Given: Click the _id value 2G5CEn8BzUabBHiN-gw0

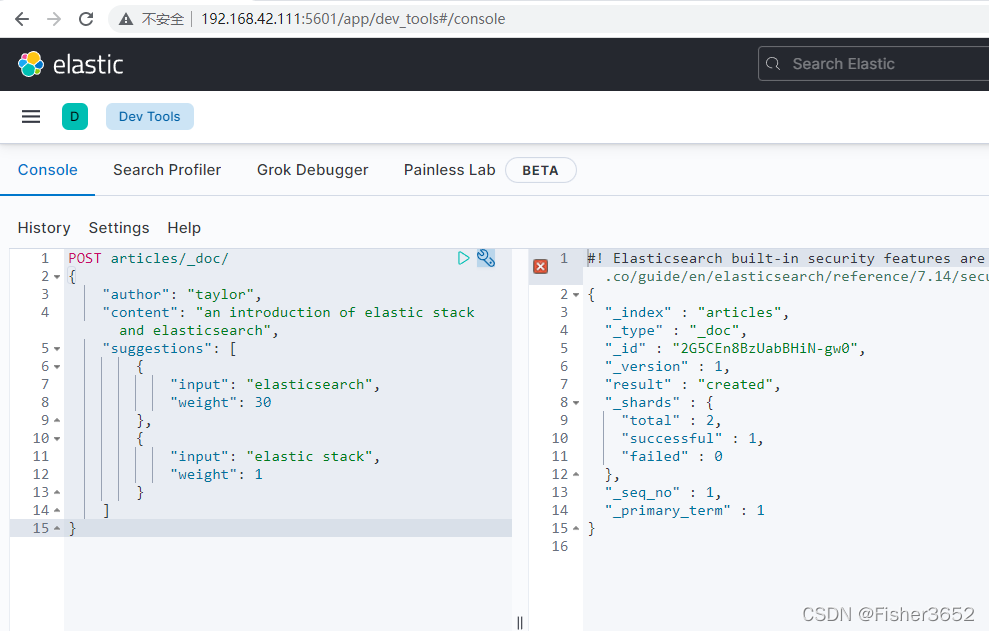Looking at the screenshot, I should [x=765, y=348].
